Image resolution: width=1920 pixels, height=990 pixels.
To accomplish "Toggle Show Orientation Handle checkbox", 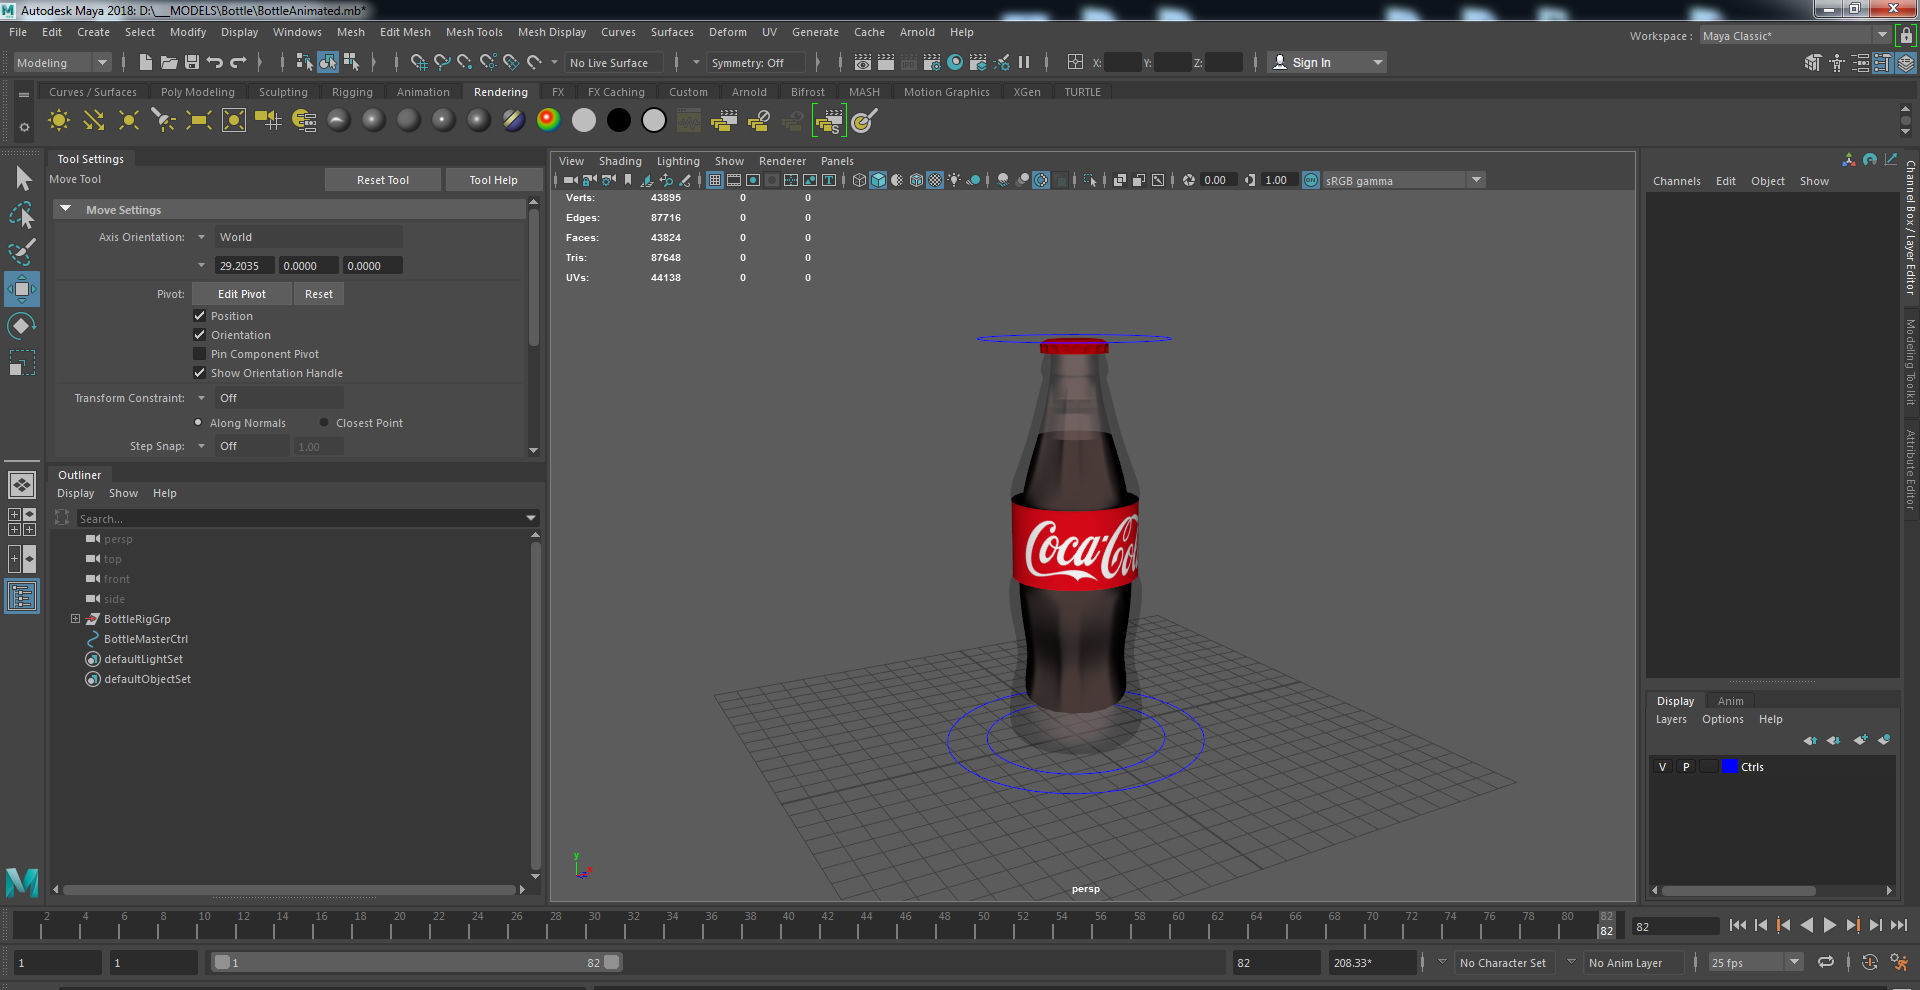I will click(x=199, y=372).
